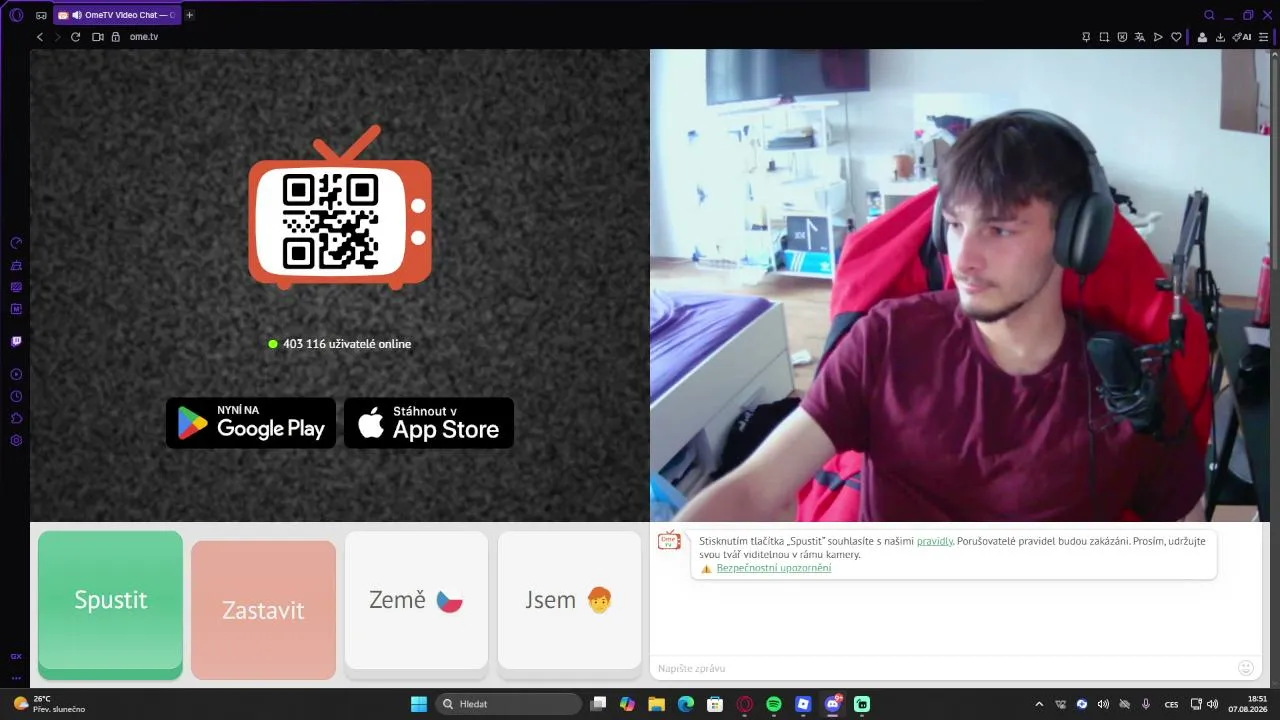Open camera permission indicator in address bar
This screenshot has height=720, width=1280.
98,37
